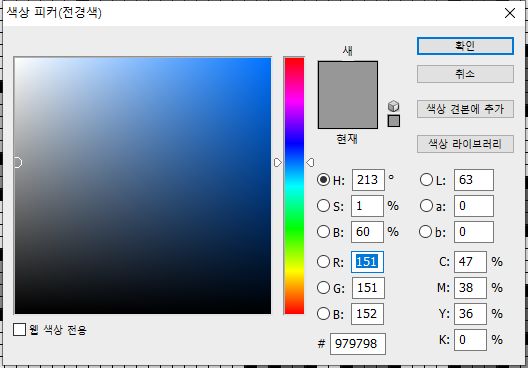Click the Y field showing 36
528x368 pixels.
coord(470,314)
